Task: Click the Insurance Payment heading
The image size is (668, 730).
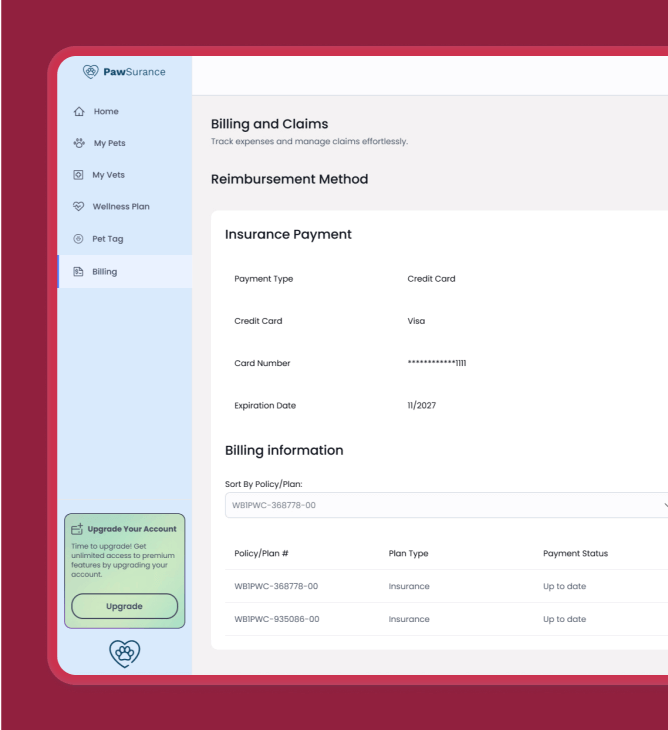Action: click(x=288, y=234)
